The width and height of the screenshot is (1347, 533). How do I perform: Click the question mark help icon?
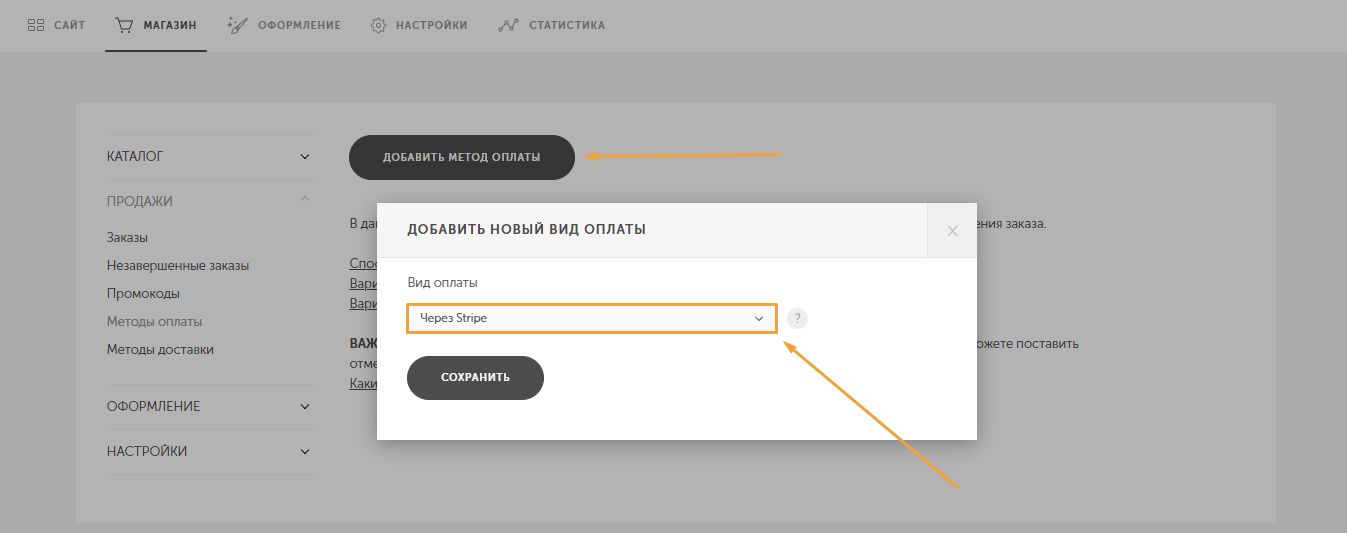point(797,318)
